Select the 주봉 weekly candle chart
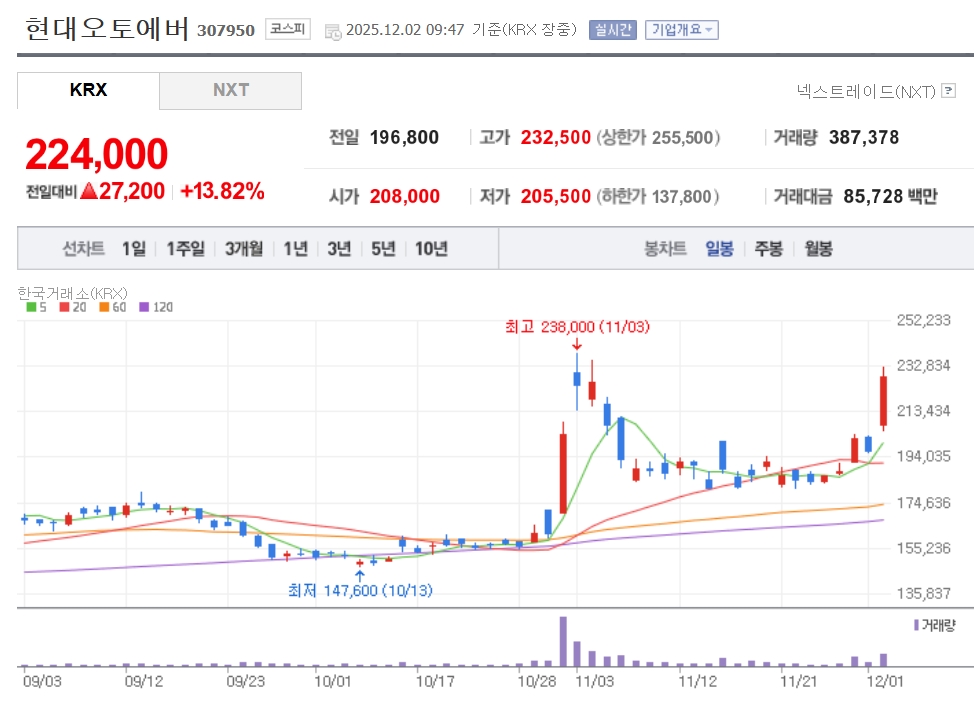The image size is (974, 713). (768, 249)
